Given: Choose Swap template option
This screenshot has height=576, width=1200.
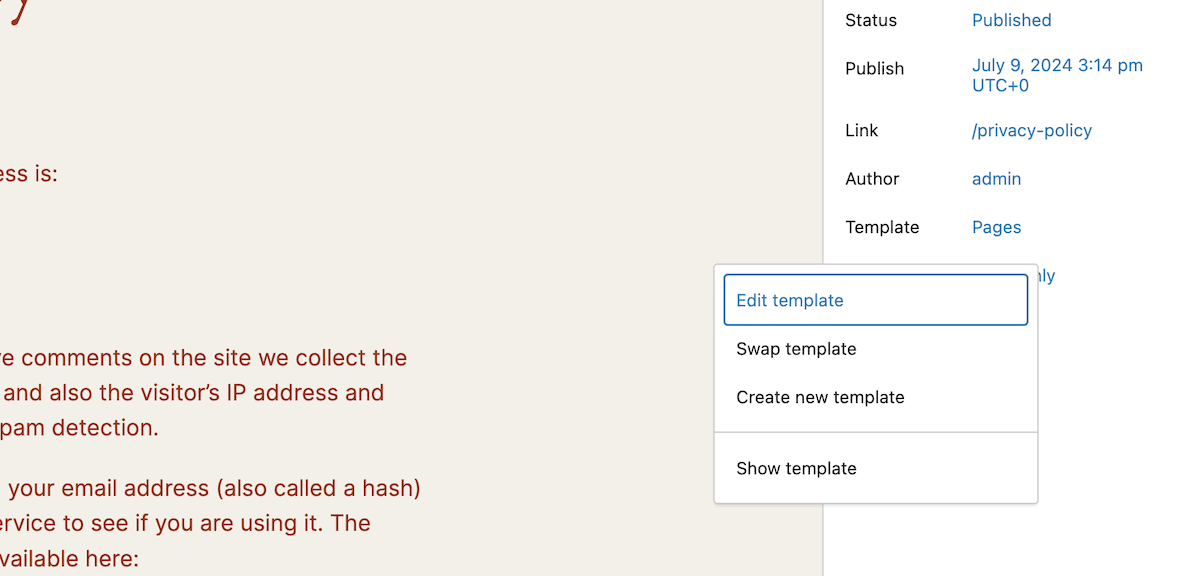Looking at the screenshot, I should (x=796, y=348).
